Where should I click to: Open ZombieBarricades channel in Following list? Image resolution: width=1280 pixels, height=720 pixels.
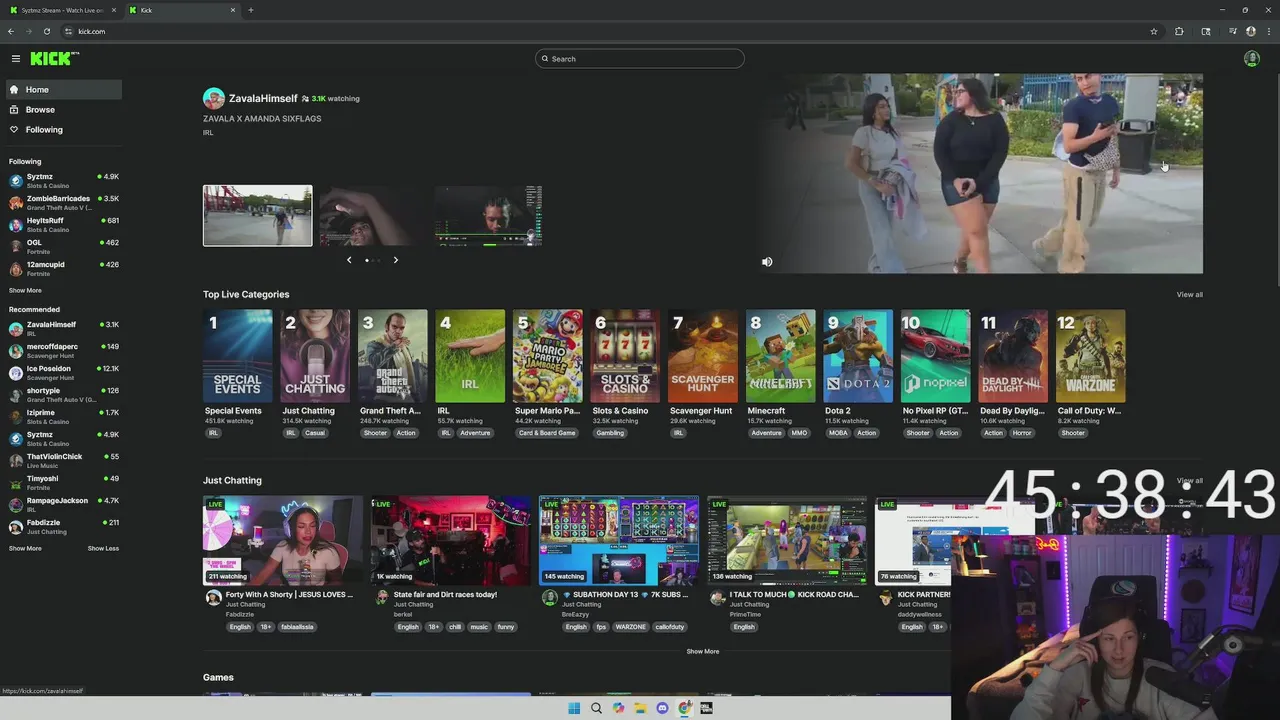64,203
